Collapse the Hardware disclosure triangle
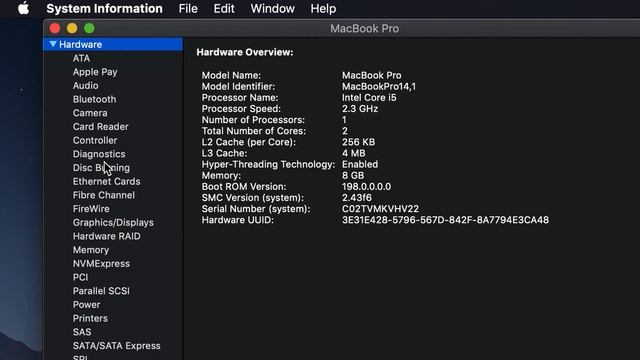 click(53, 44)
